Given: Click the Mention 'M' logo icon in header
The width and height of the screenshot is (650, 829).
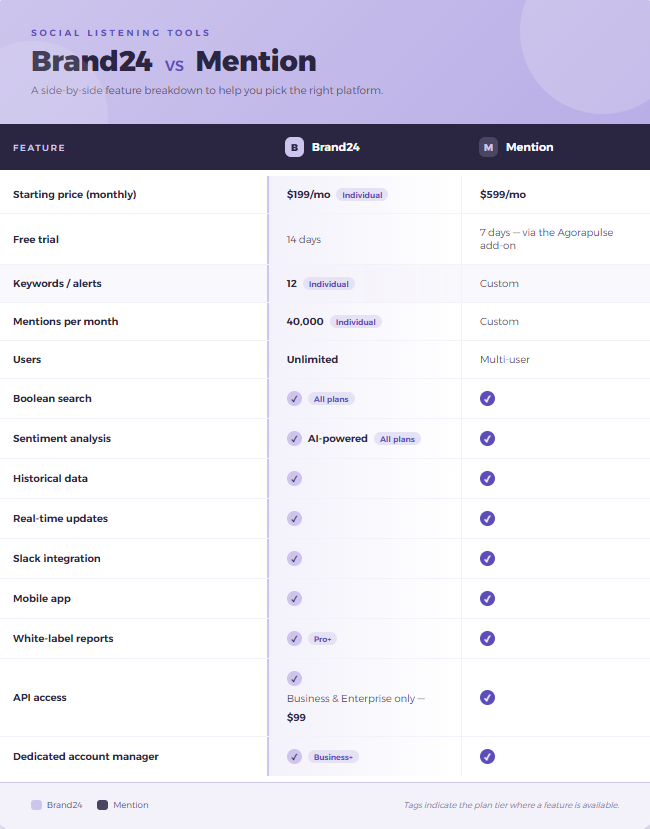Looking at the screenshot, I should [x=488, y=147].
